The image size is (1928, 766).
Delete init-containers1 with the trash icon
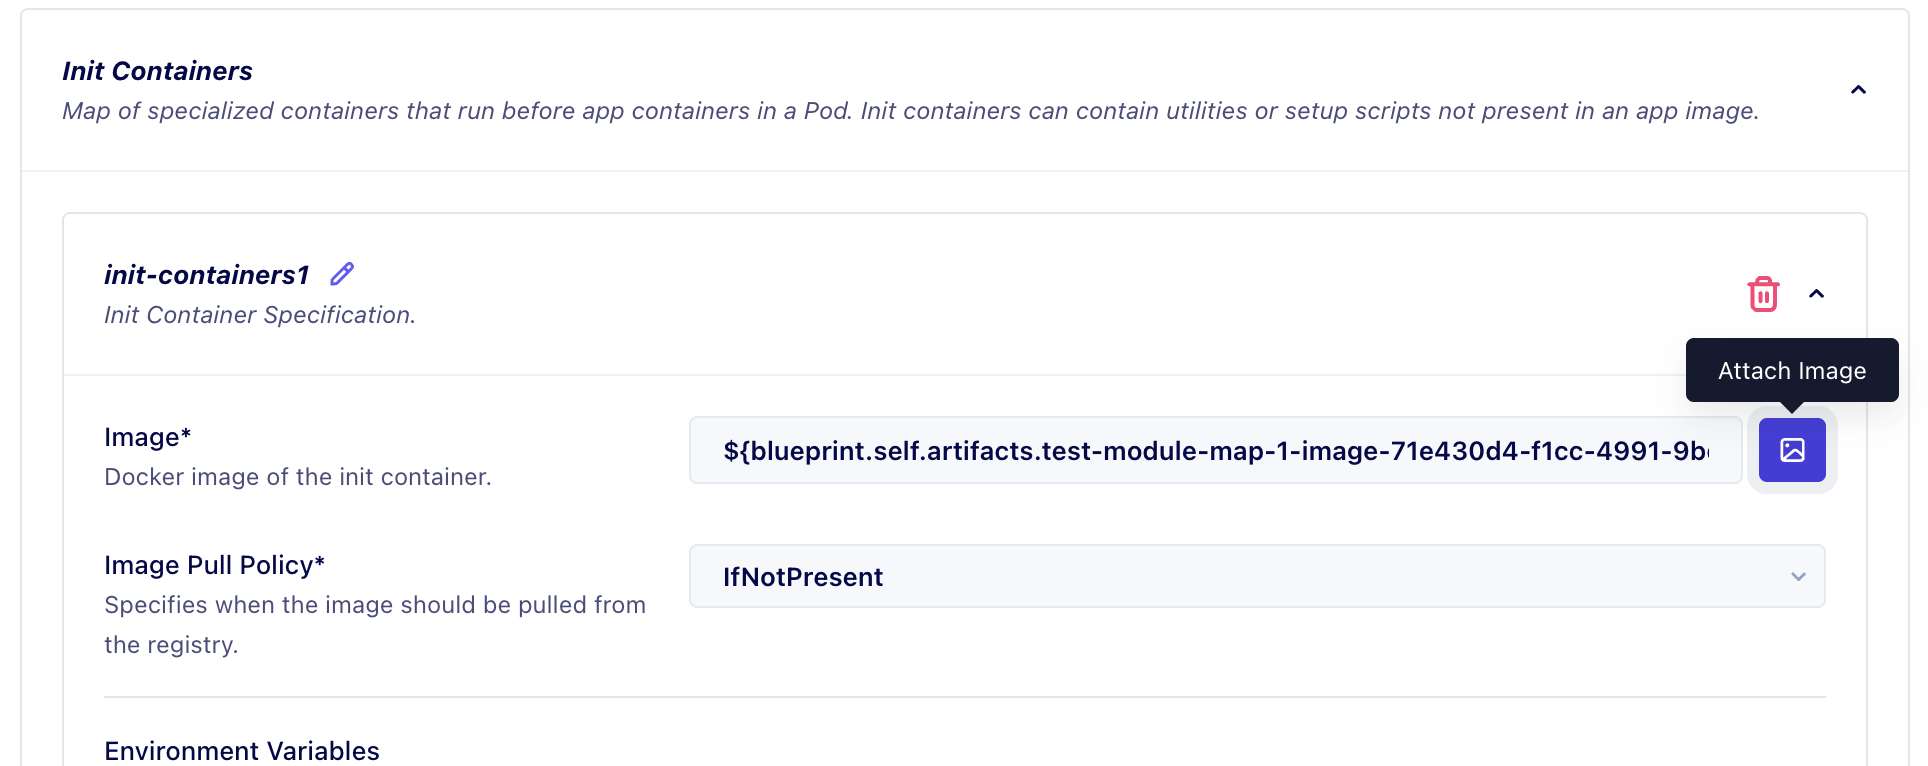click(x=1763, y=294)
